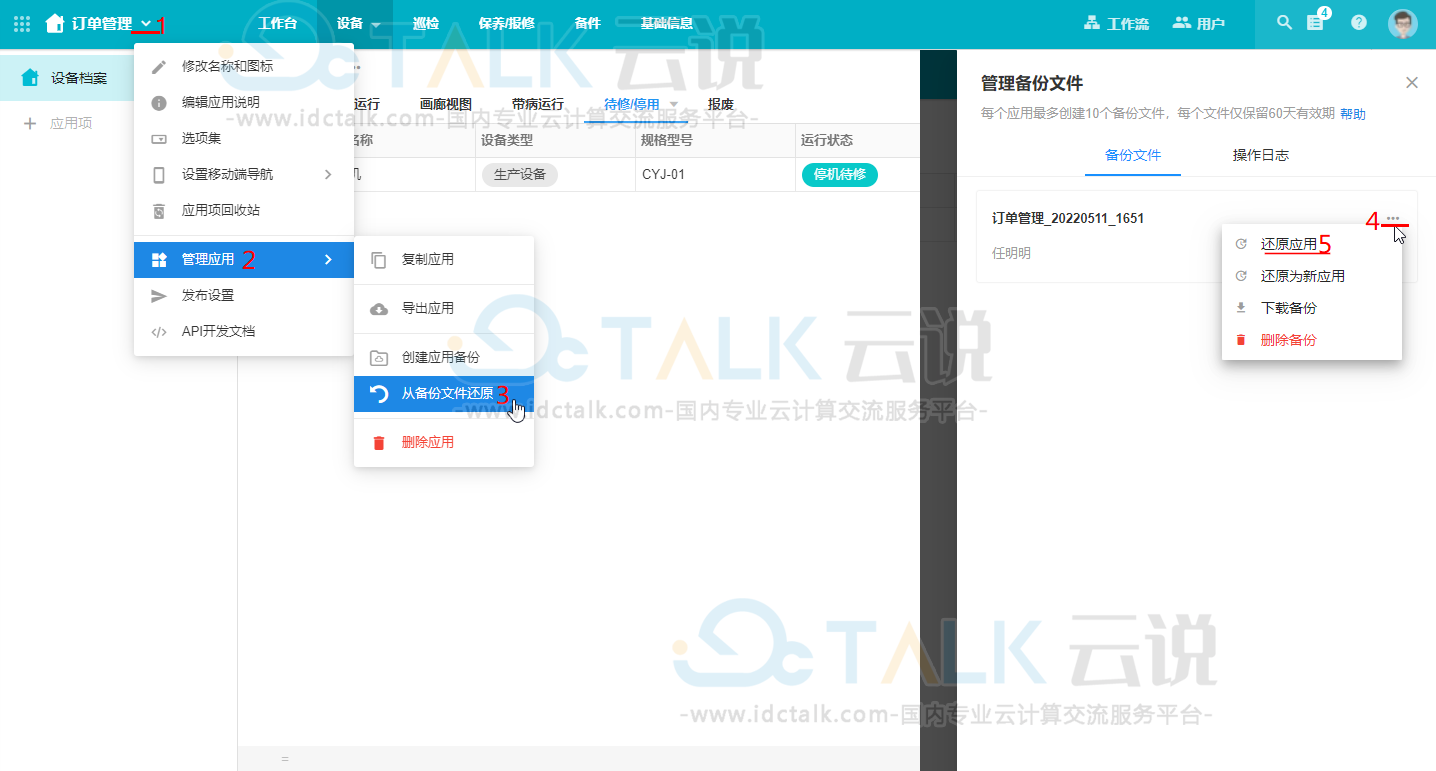Click the red trash icon beside 删除应用
The image size is (1436, 771).
pyautogui.click(x=379, y=443)
